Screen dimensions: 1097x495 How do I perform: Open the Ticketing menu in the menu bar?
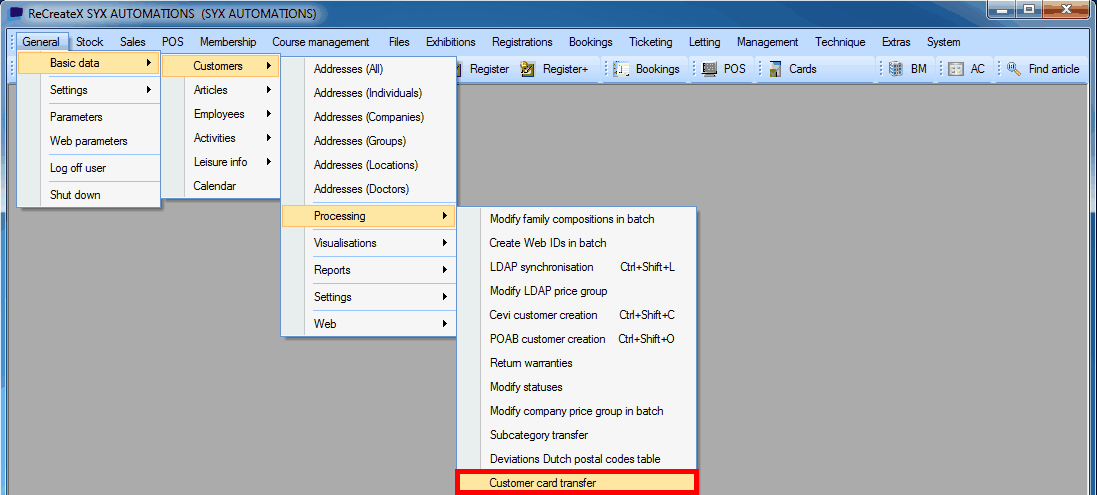[650, 42]
